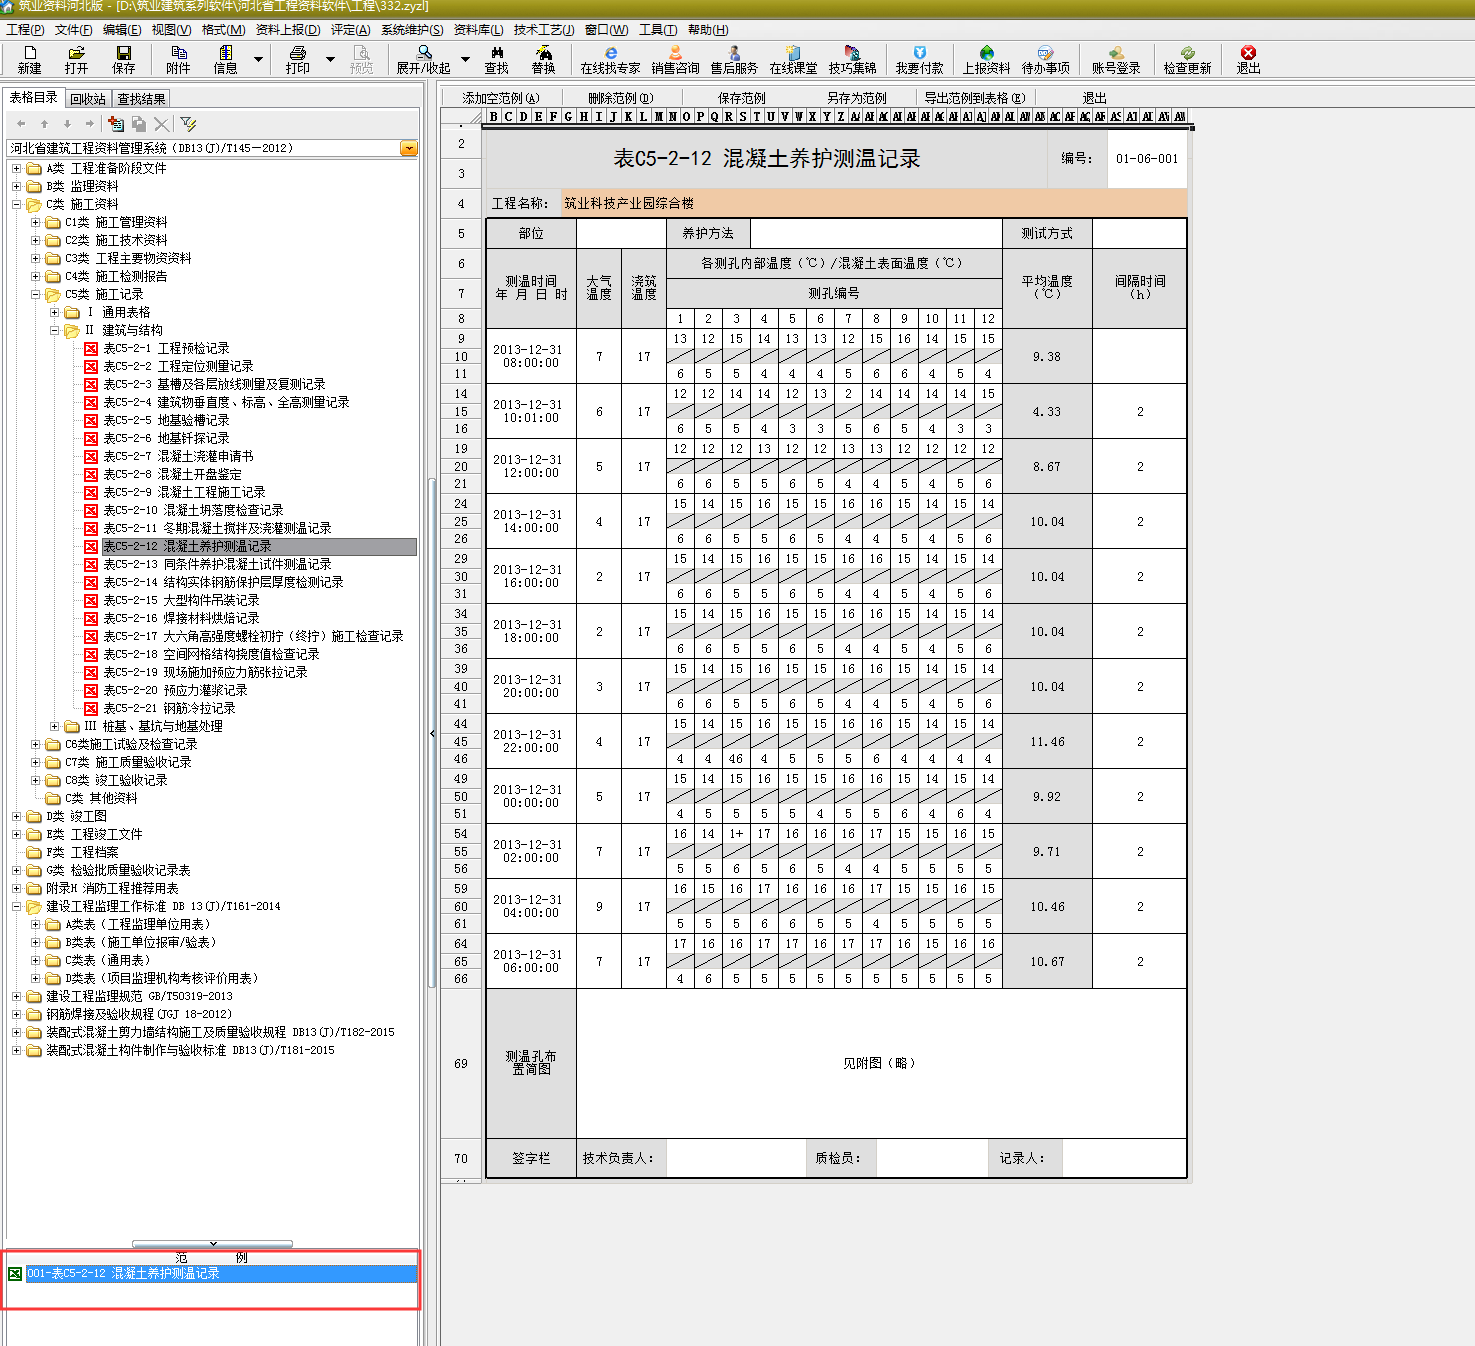Click 另存为范例 button
Viewport: 1475px width, 1346px height.
[856, 98]
